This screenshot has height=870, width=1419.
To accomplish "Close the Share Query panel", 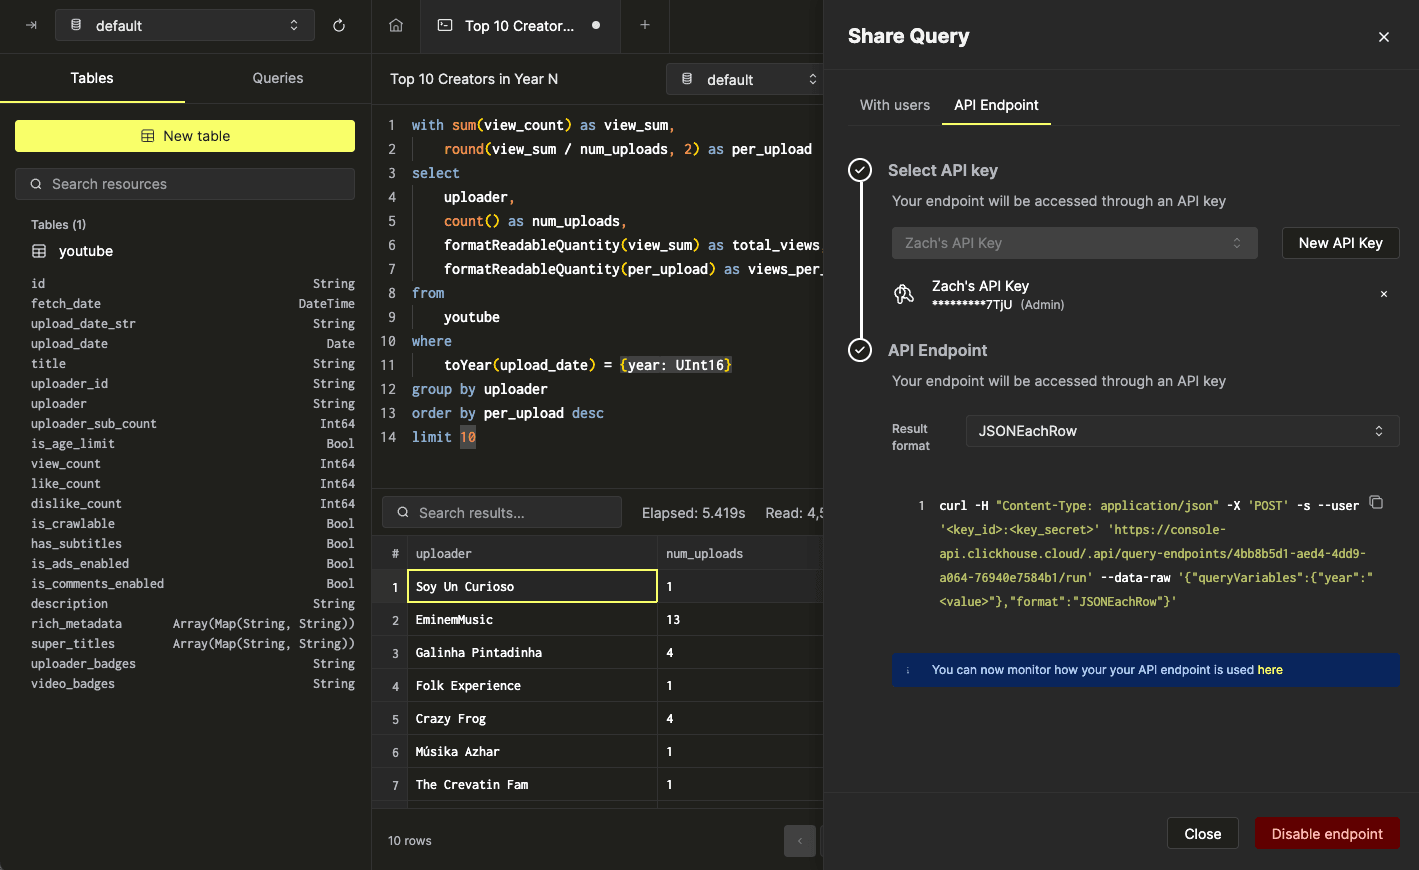I will click(1384, 37).
